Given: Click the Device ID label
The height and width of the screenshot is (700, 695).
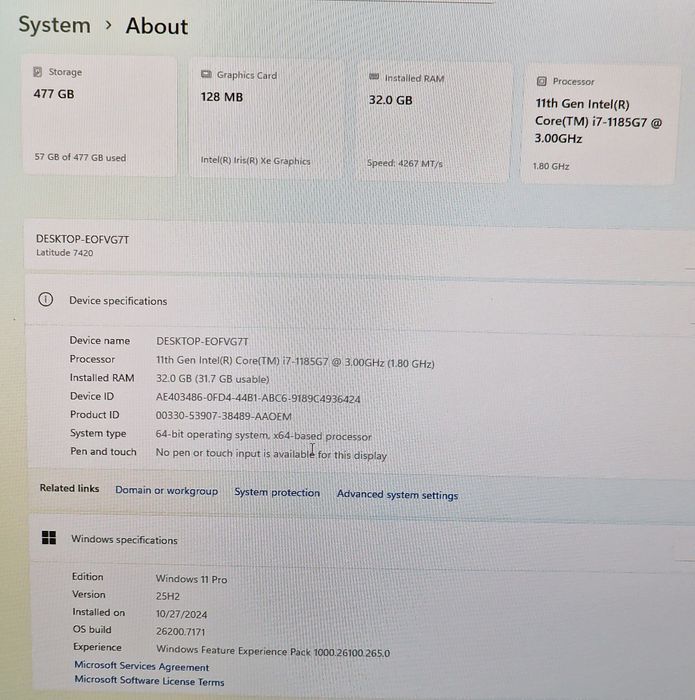Looking at the screenshot, I should [x=92, y=396].
